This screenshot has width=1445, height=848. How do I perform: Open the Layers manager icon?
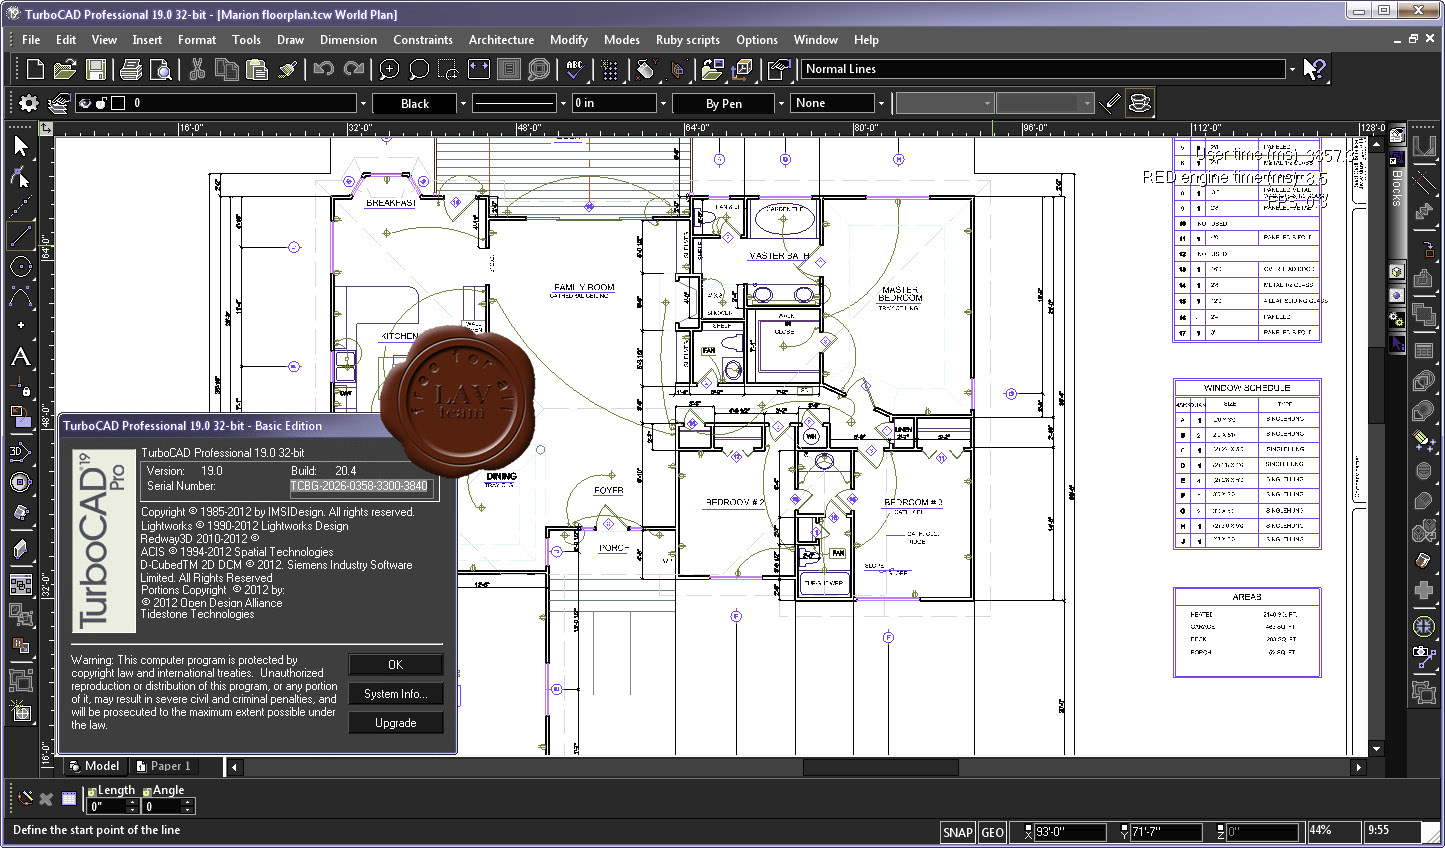point(58,103)
